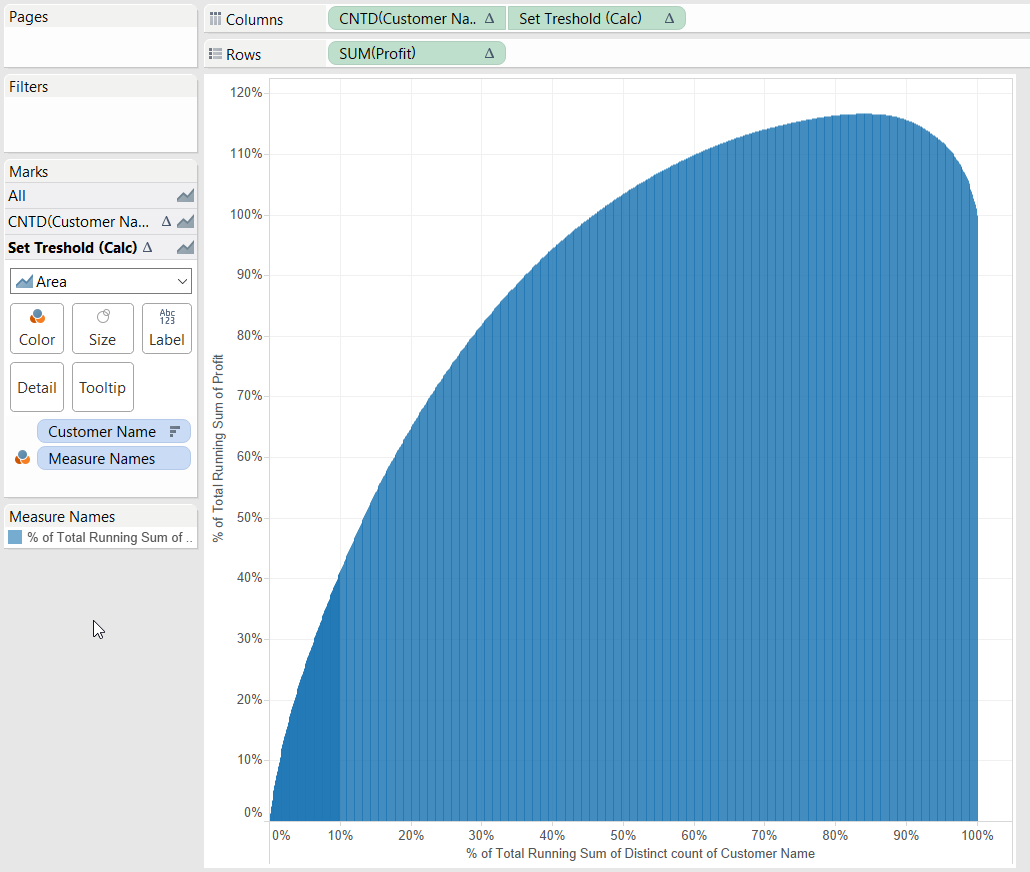The width and height of the screenshot is (1030, 872).
Task: Click the SUM(Profit) pill in Rows
Action: tap(416, 53)
